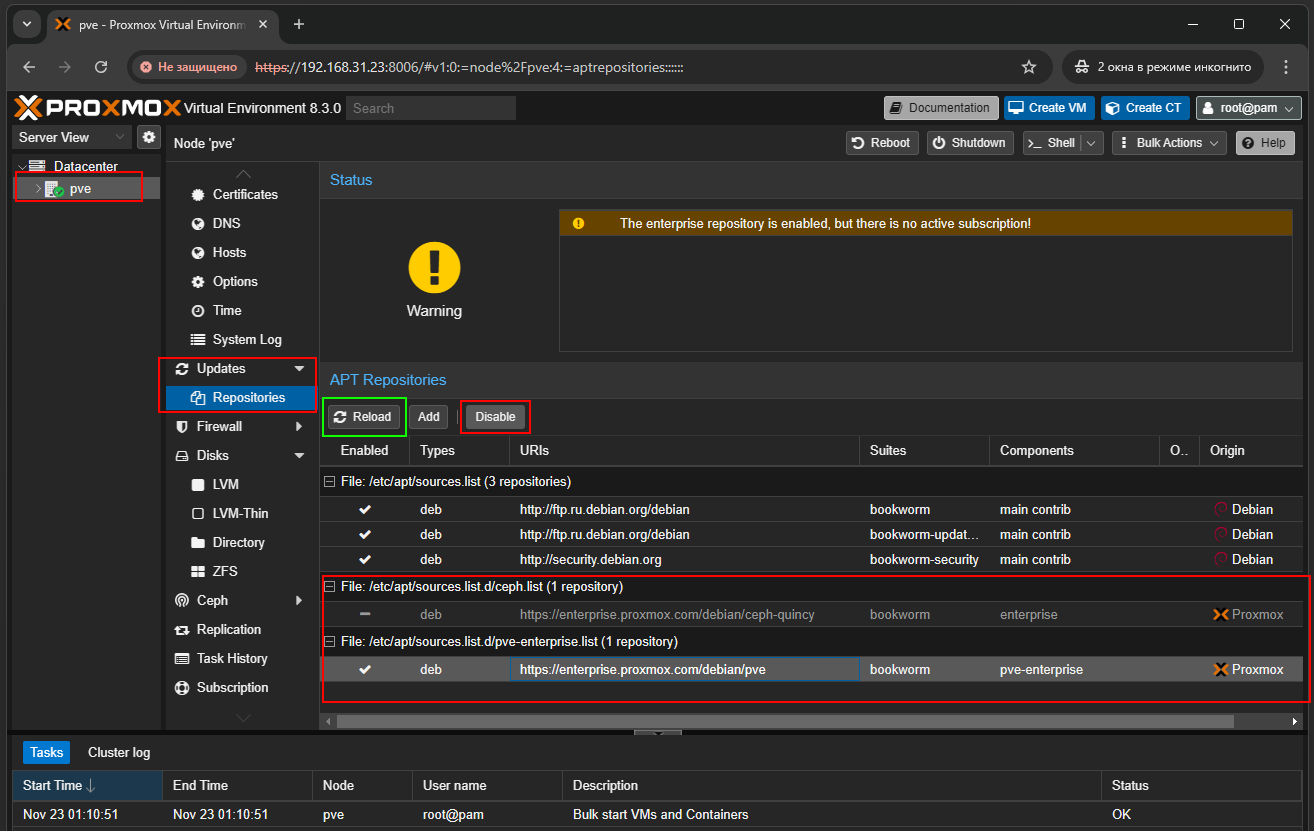Viewport: 1314px width, 831px height.
Task: Open the Server View dropdown
Action: 72,137
